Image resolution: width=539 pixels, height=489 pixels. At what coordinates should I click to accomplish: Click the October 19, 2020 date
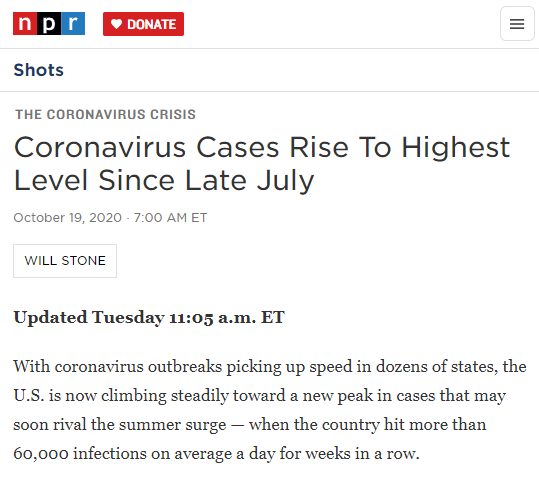68,218
